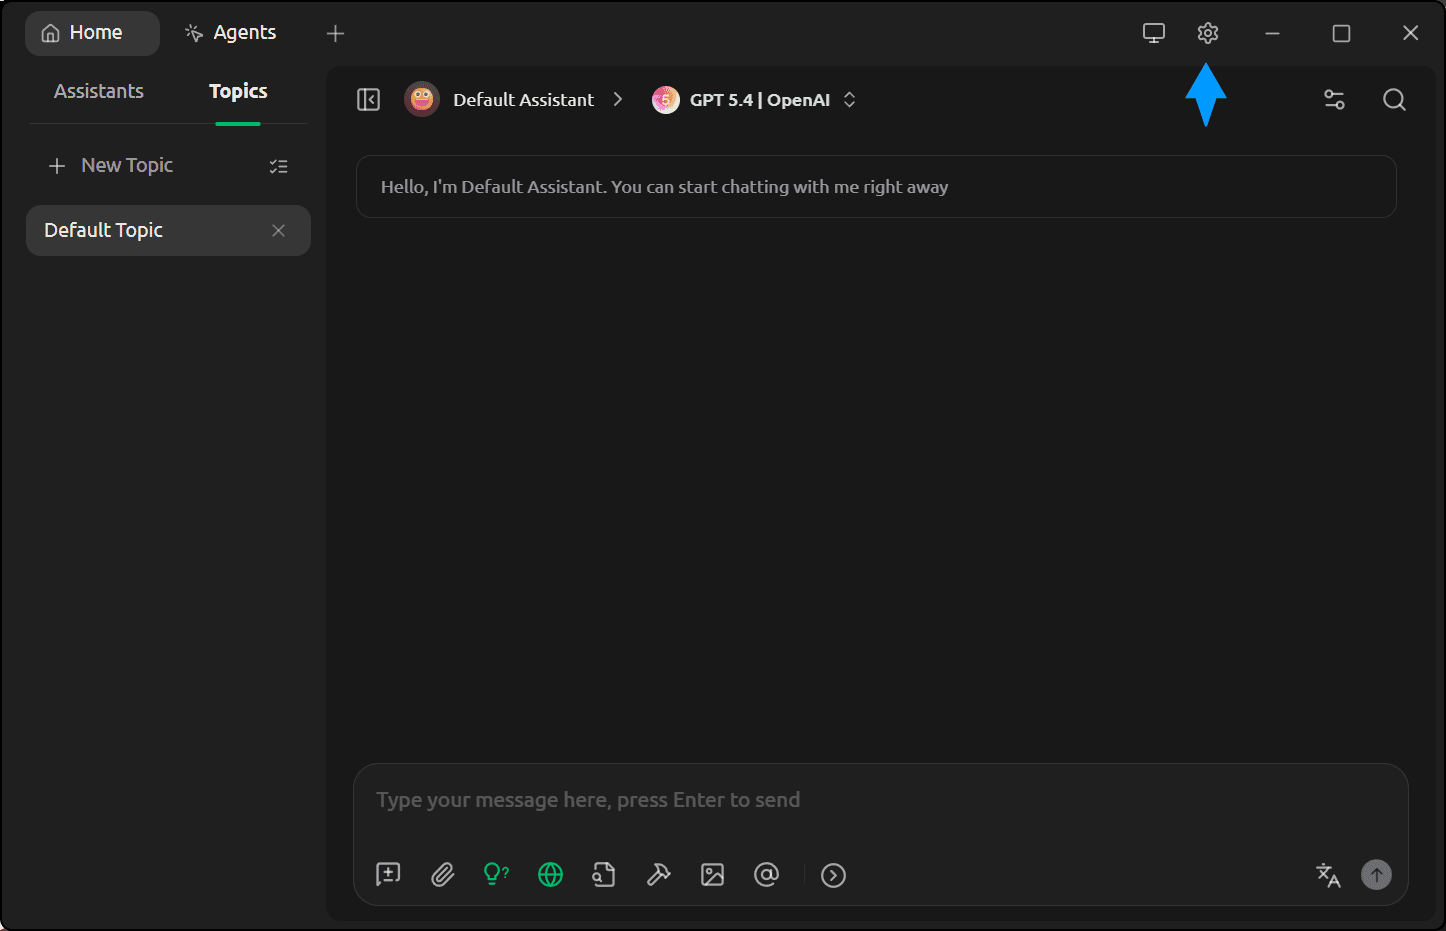Open the Settings gear in the title bar

pos(1208,33)
